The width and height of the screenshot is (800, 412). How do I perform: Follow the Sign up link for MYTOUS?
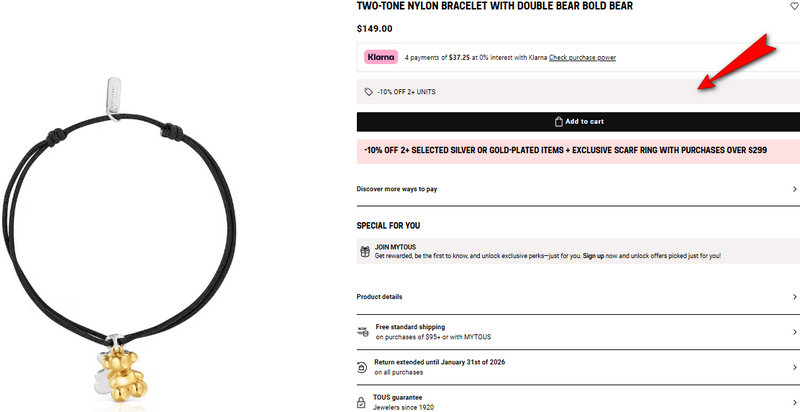[x=597, y=256]
